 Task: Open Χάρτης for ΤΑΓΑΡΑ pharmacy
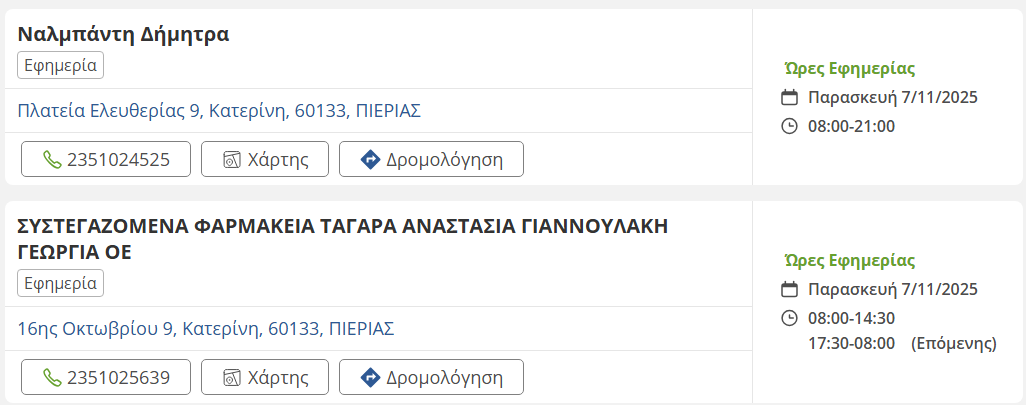265,378
